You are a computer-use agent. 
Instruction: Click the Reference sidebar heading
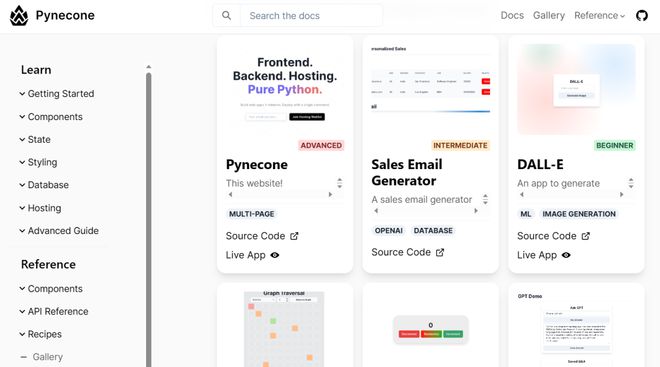48,264
